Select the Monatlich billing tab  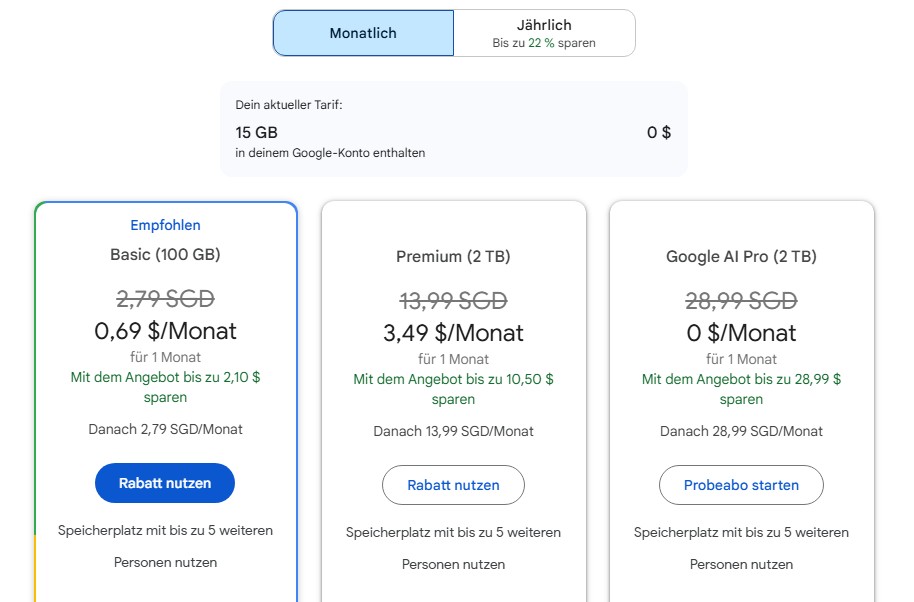(363, 33)
